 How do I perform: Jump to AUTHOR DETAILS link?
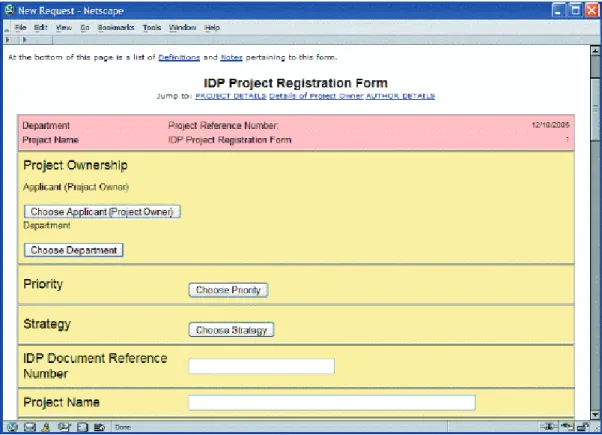click(400, 96)
